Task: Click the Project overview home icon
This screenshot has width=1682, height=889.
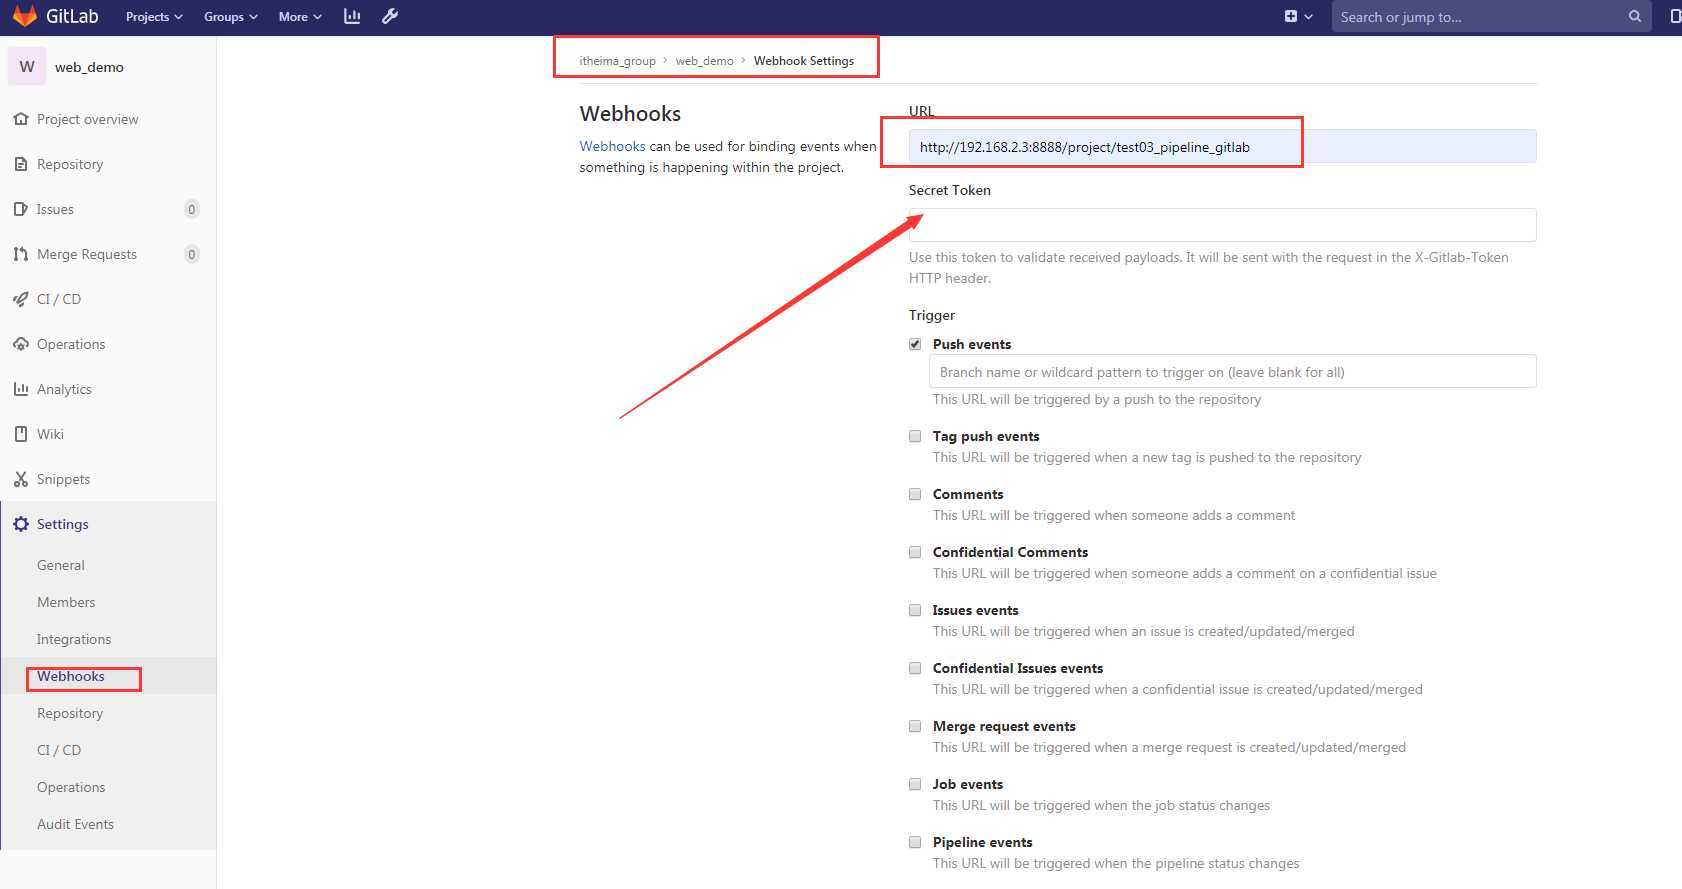Action: (21, 119)
